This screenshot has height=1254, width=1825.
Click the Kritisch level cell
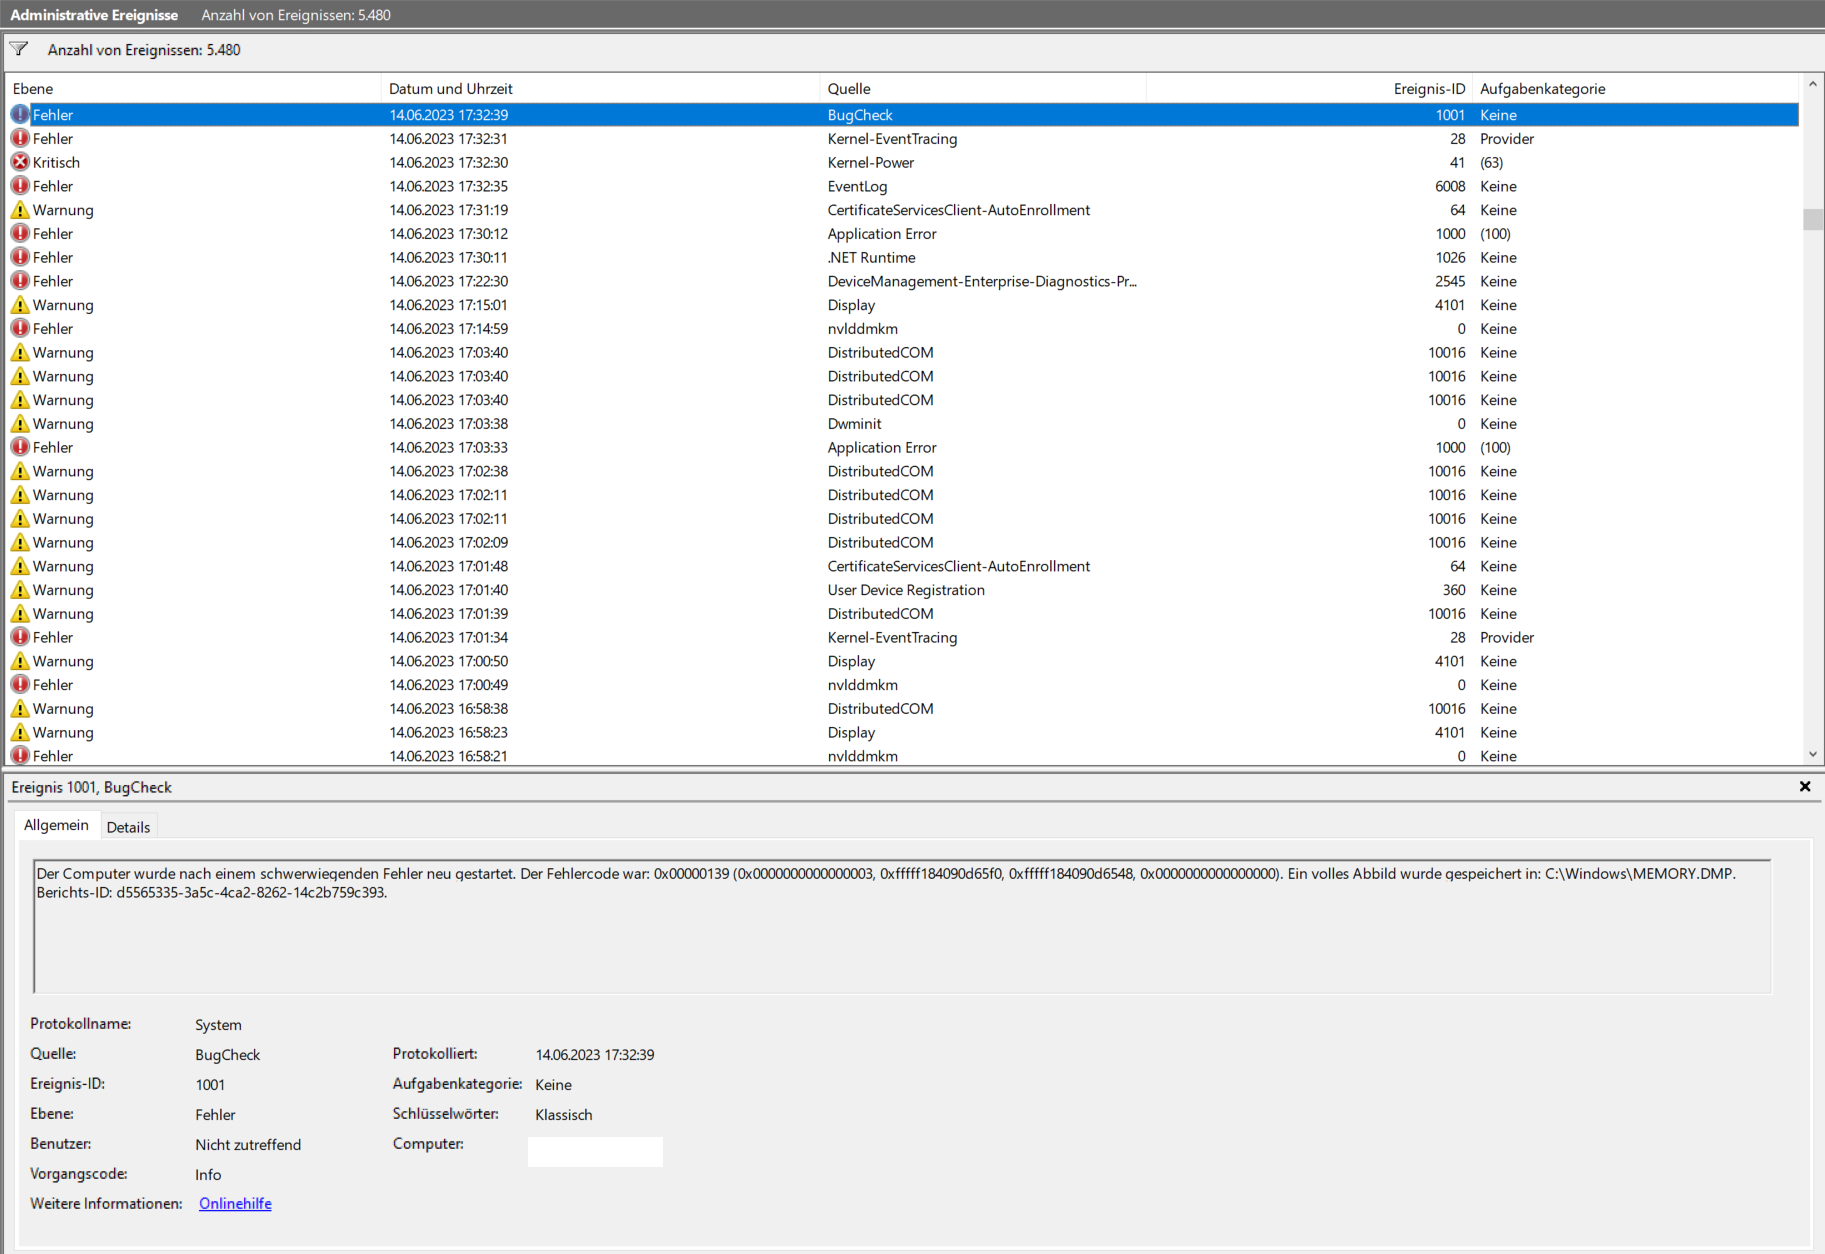[56, 162]
